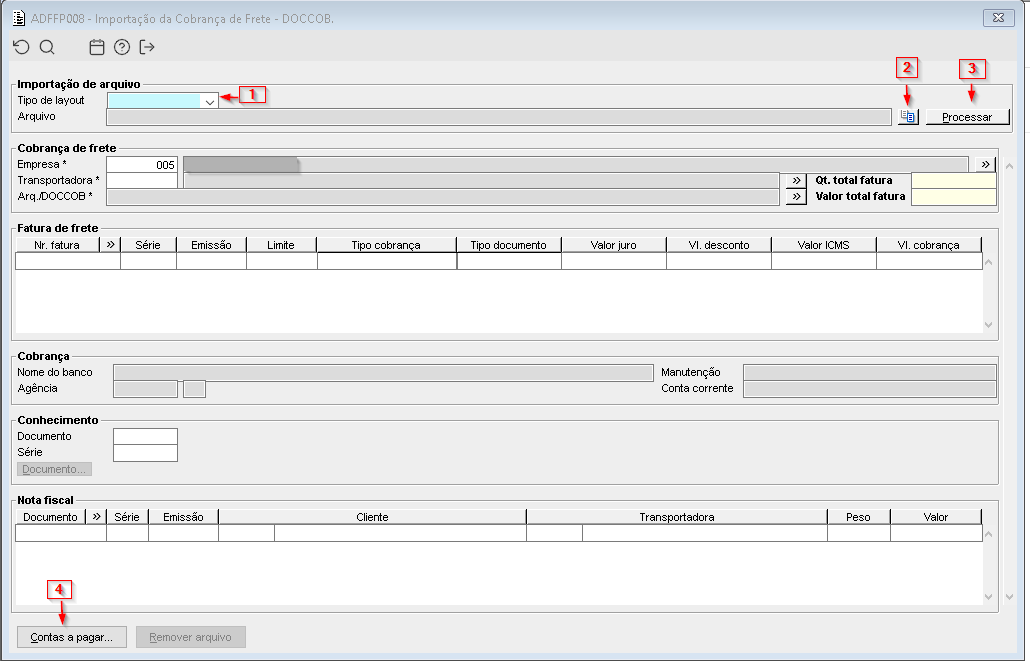Click the main panel scrollbar up arrow

click(1010, 166)
